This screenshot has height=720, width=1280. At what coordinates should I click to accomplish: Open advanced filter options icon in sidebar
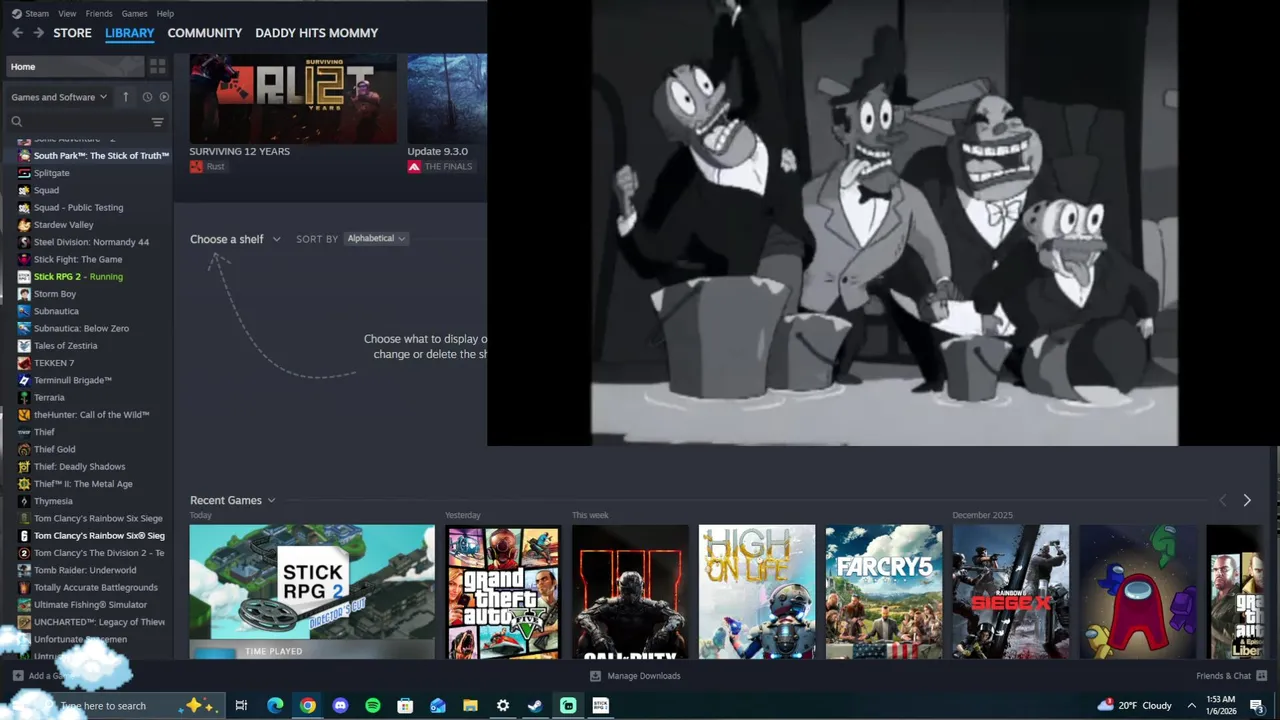pos(157,122)
